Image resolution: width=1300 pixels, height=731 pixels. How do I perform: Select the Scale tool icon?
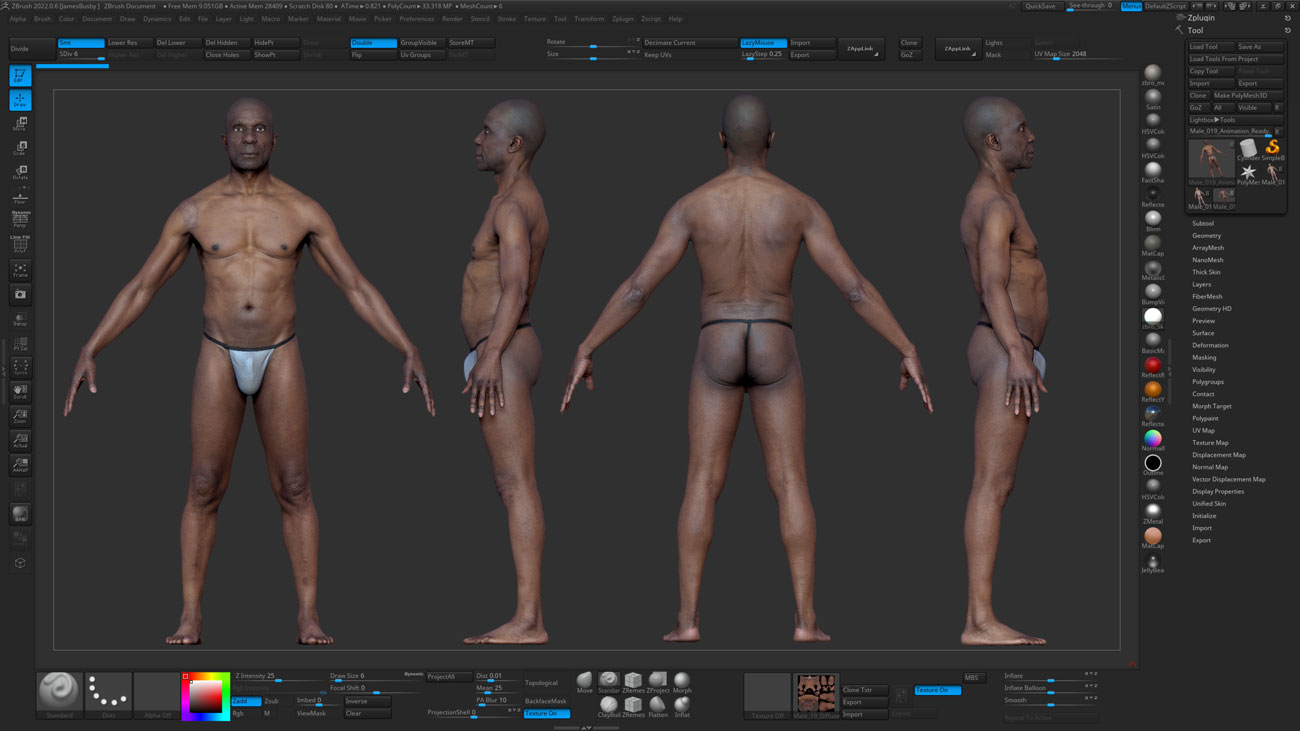coord(20,148)
